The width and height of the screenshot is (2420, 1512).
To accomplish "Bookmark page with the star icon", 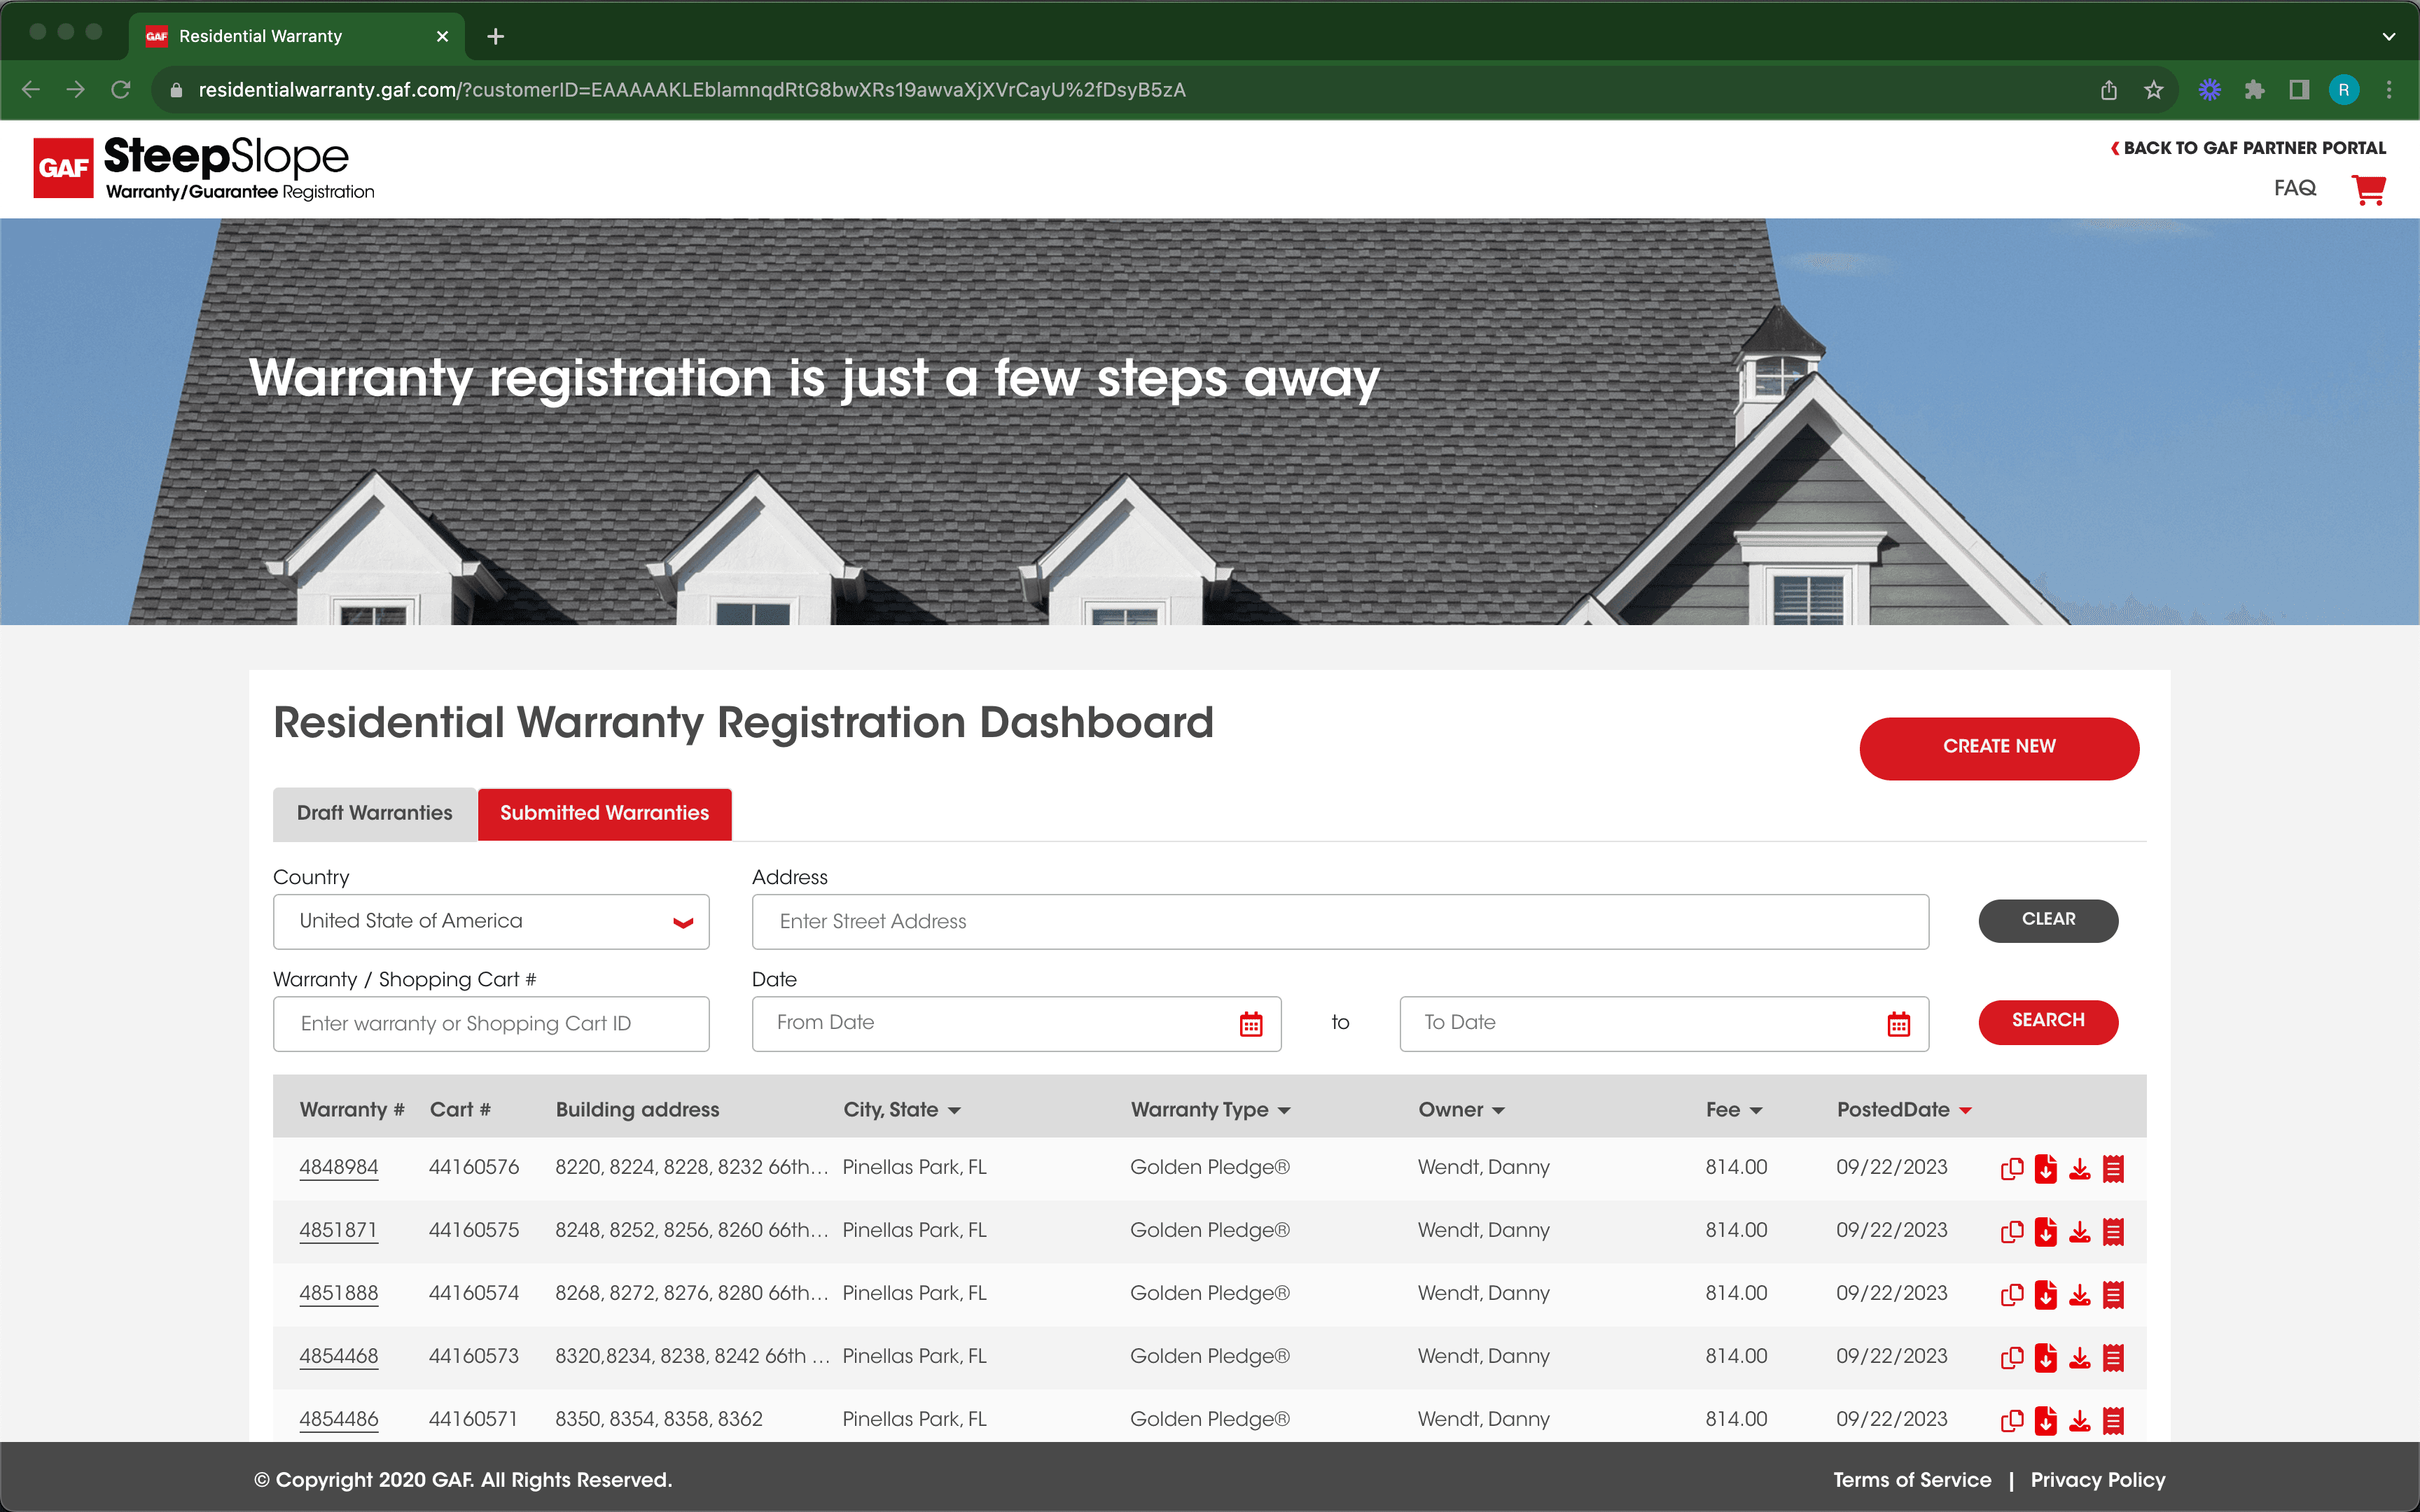I will pyautogui.click(x=2154, y=90).
